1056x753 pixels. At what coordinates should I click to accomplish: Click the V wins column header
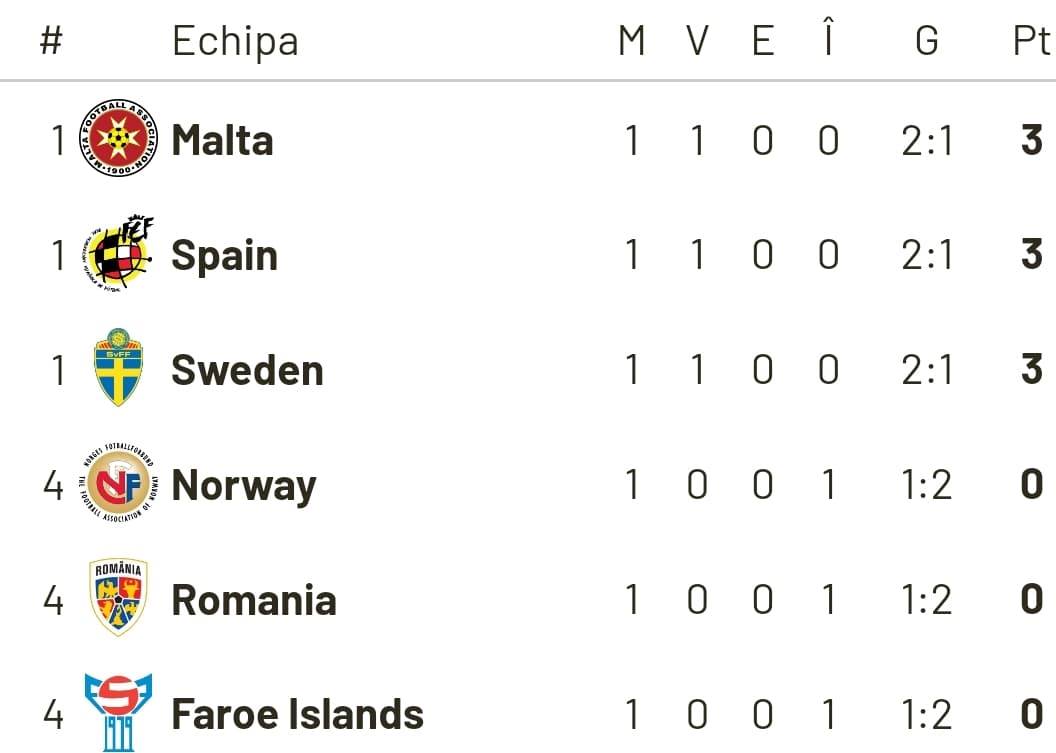point(698,41)
